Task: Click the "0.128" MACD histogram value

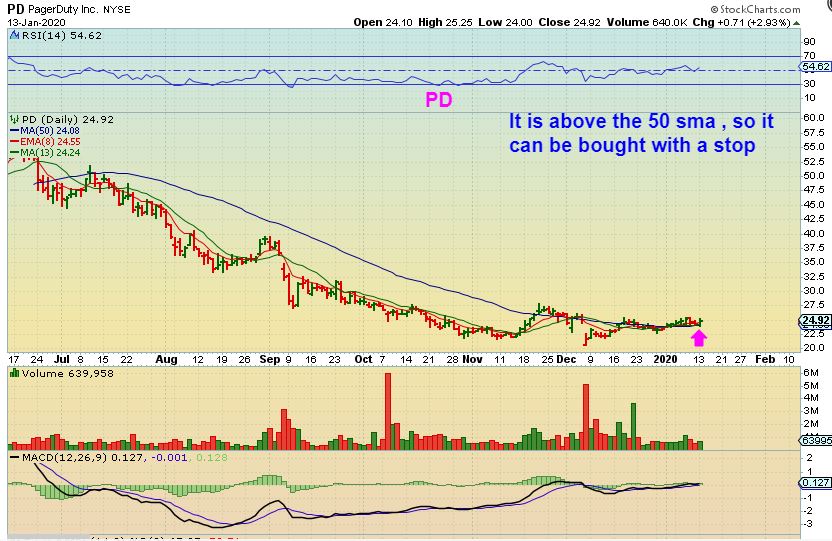Action: pyautogui.click(x=212, y=457)
